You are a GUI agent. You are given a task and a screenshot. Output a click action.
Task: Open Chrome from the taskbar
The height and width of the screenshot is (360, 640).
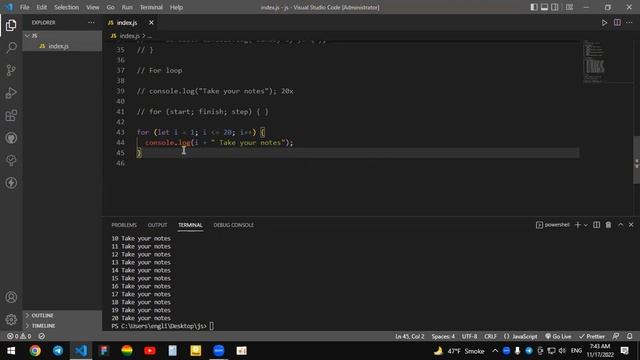[x=35, y=351]
